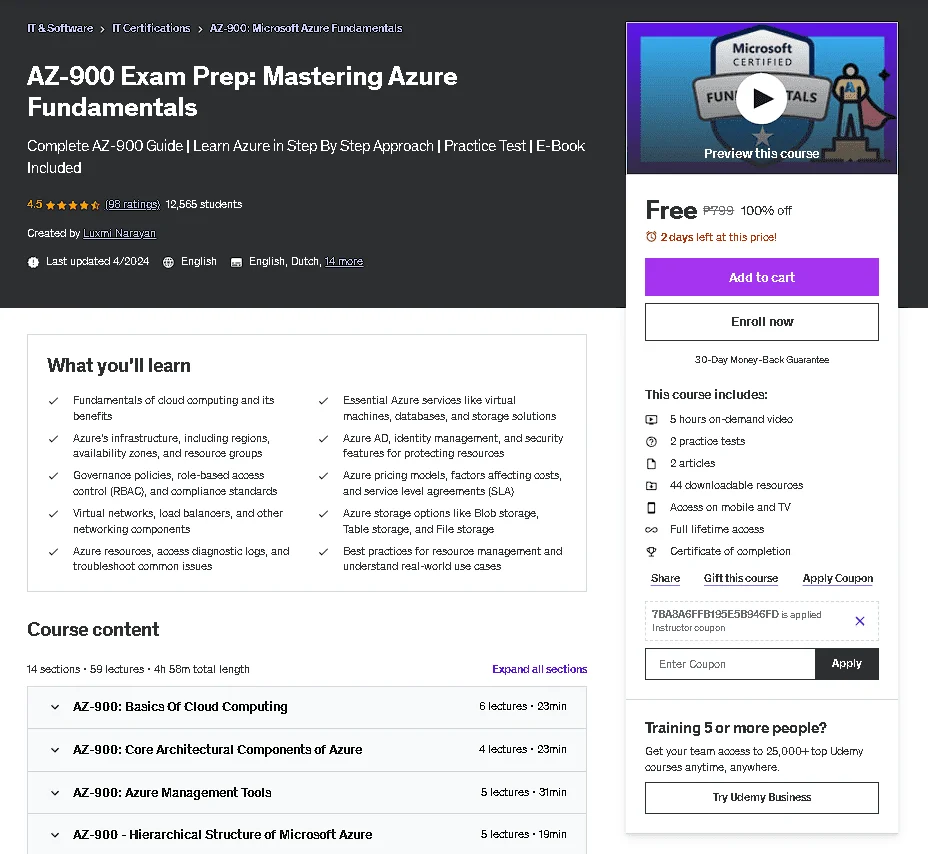This screenshot has width=928, height=854.
Task: Click the practice tests question icon
Action: 651,441
